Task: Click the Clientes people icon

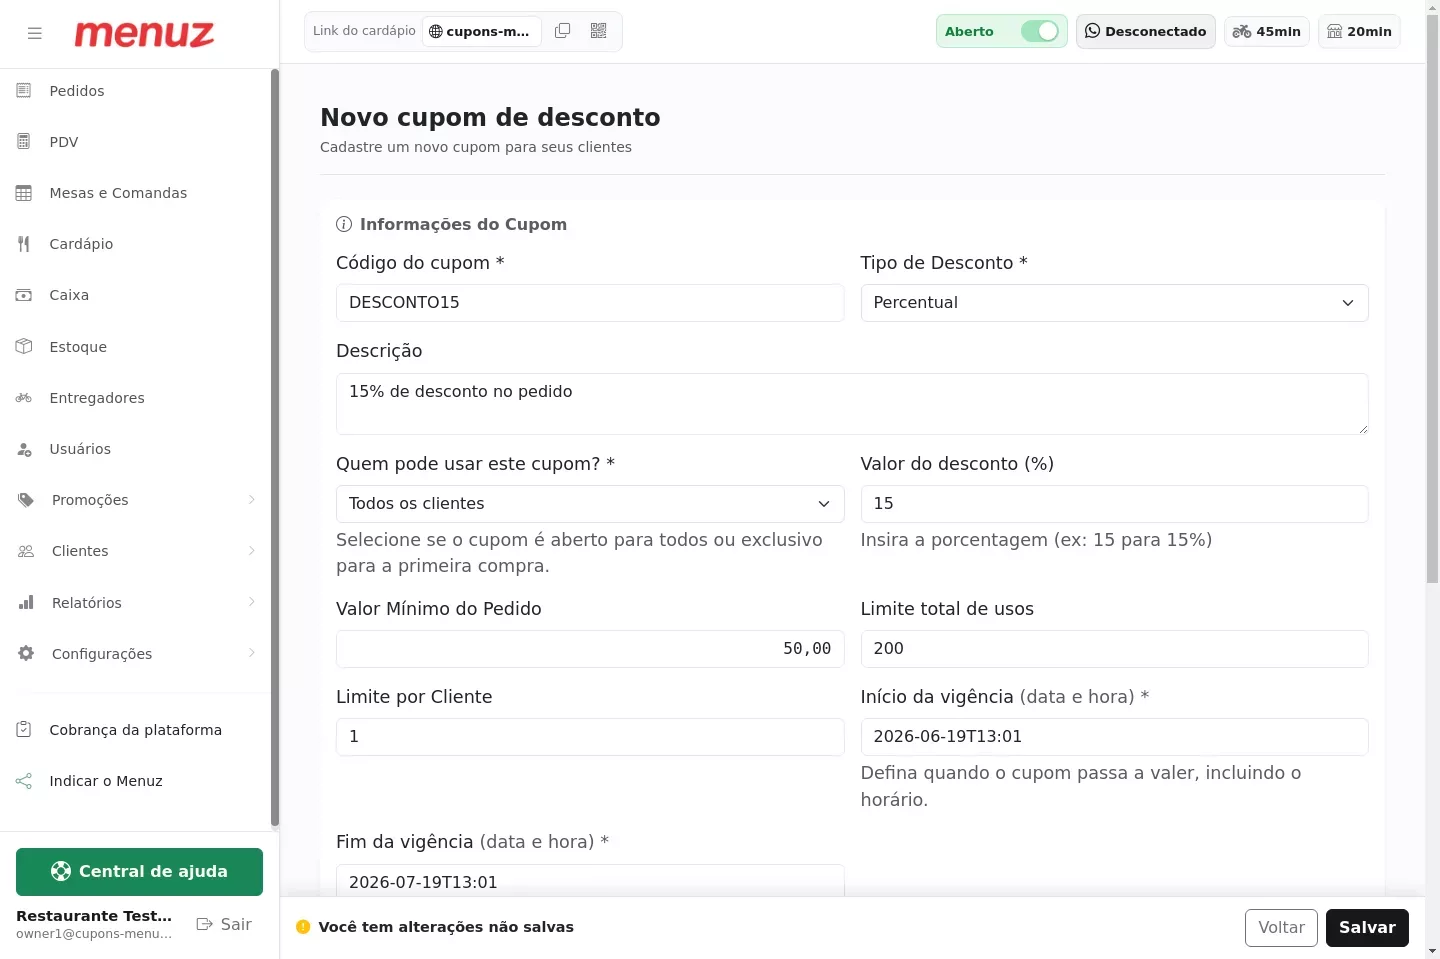Action: click(x=26, y=551)
